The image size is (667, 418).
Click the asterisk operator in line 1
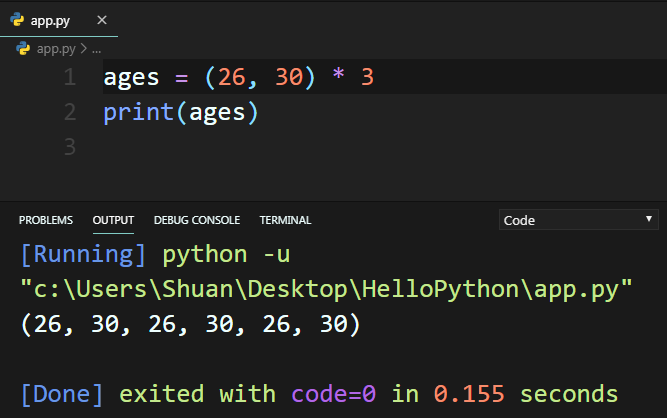coord(339,74)
